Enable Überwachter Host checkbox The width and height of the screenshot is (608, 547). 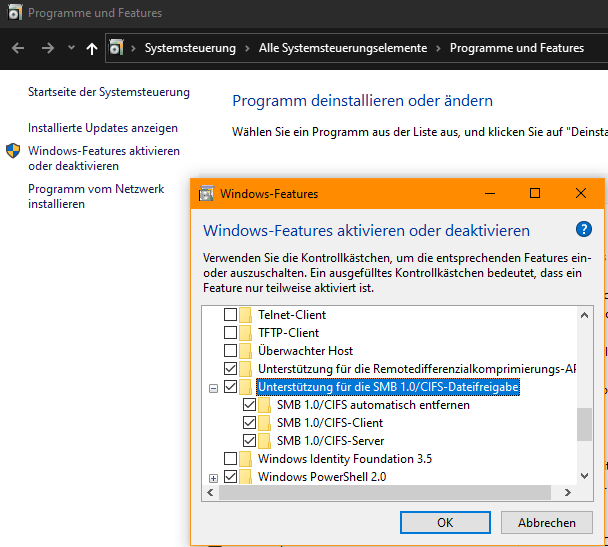(x=230, y=350)
